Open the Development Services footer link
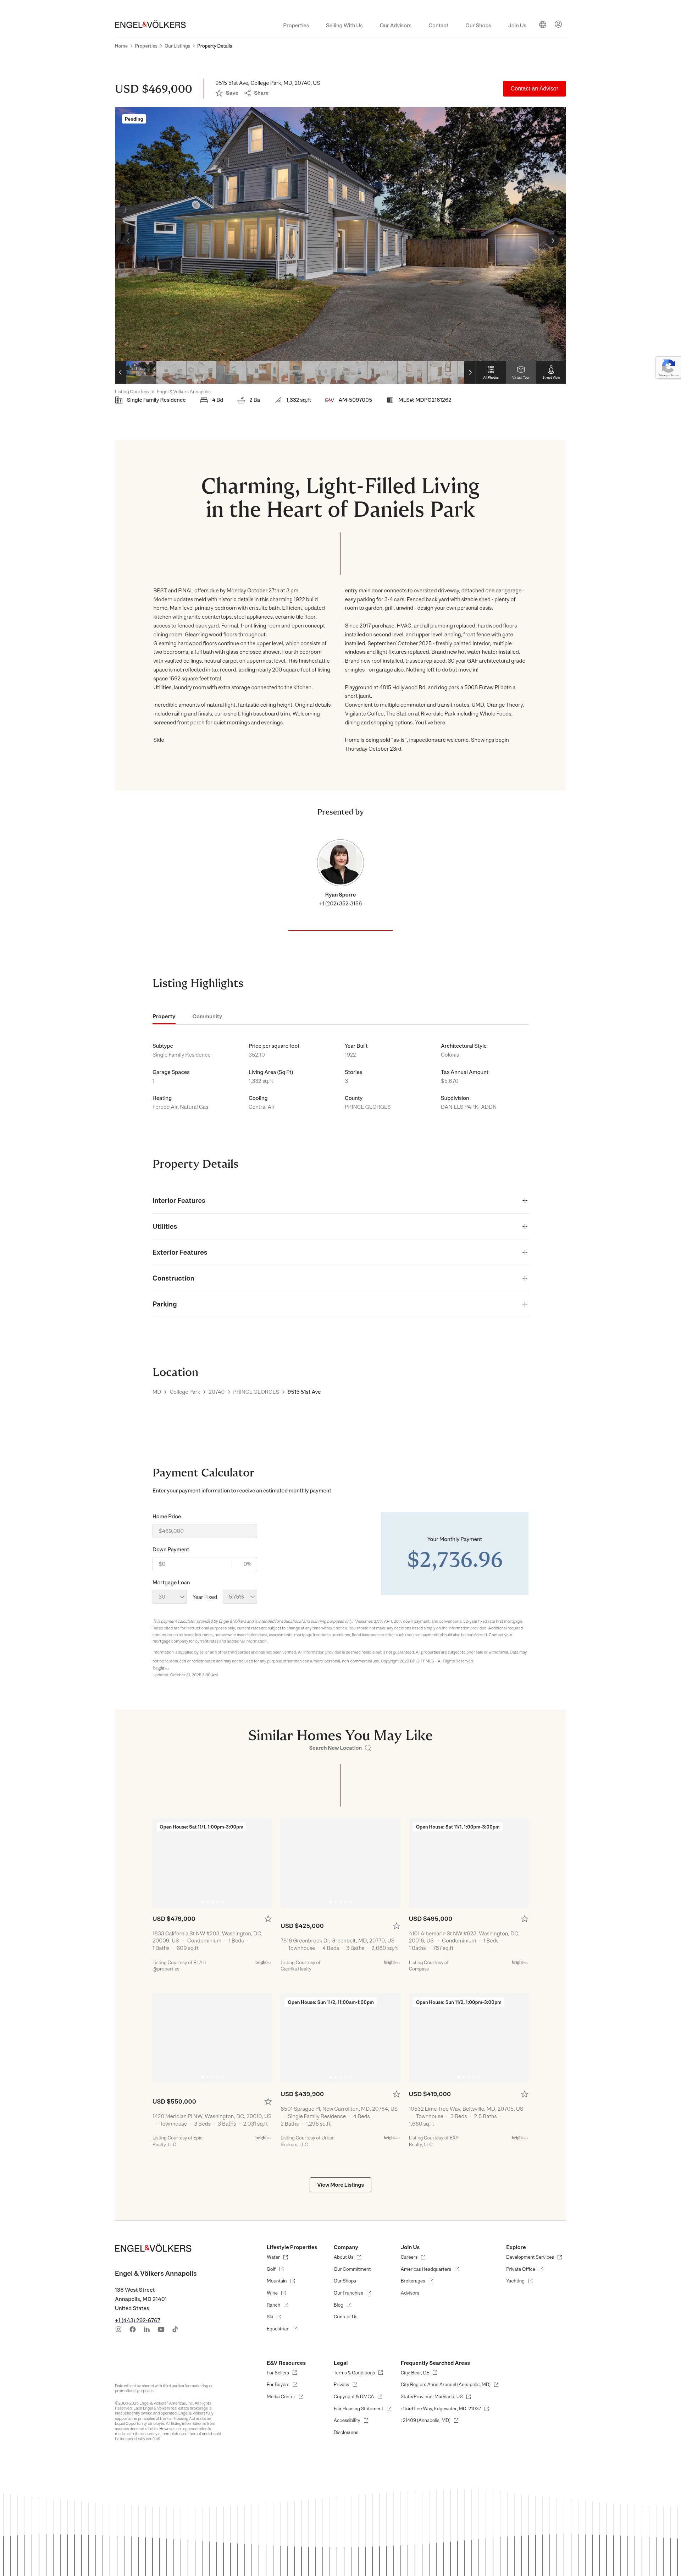 tap(530, 2257)
